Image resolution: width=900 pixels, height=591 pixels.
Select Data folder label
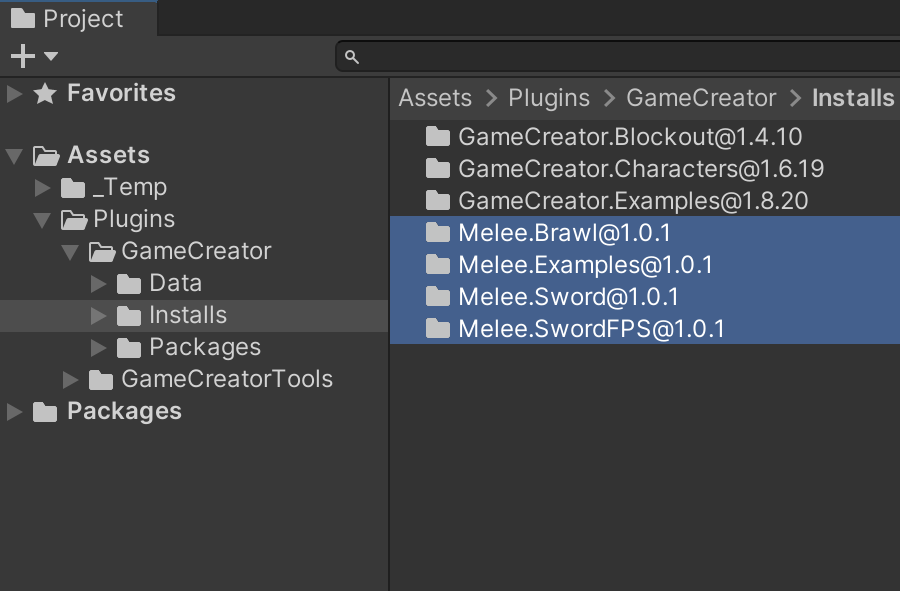[176, 283]
